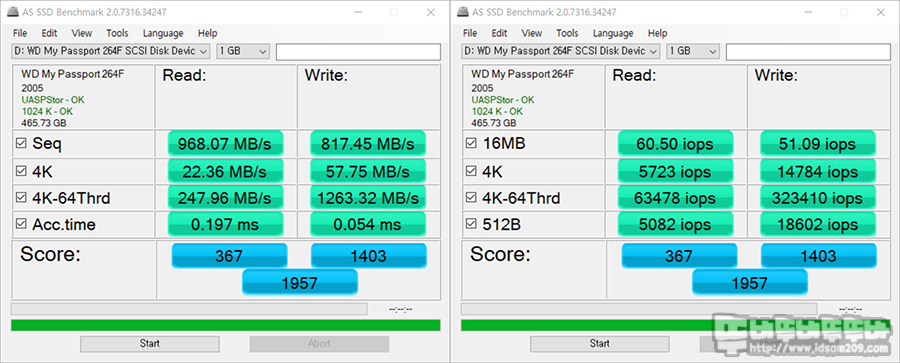The width and height of the screenshot is (900, 363).
Task: Uncheck the 4K test in right window
Action: click(471, 171)
